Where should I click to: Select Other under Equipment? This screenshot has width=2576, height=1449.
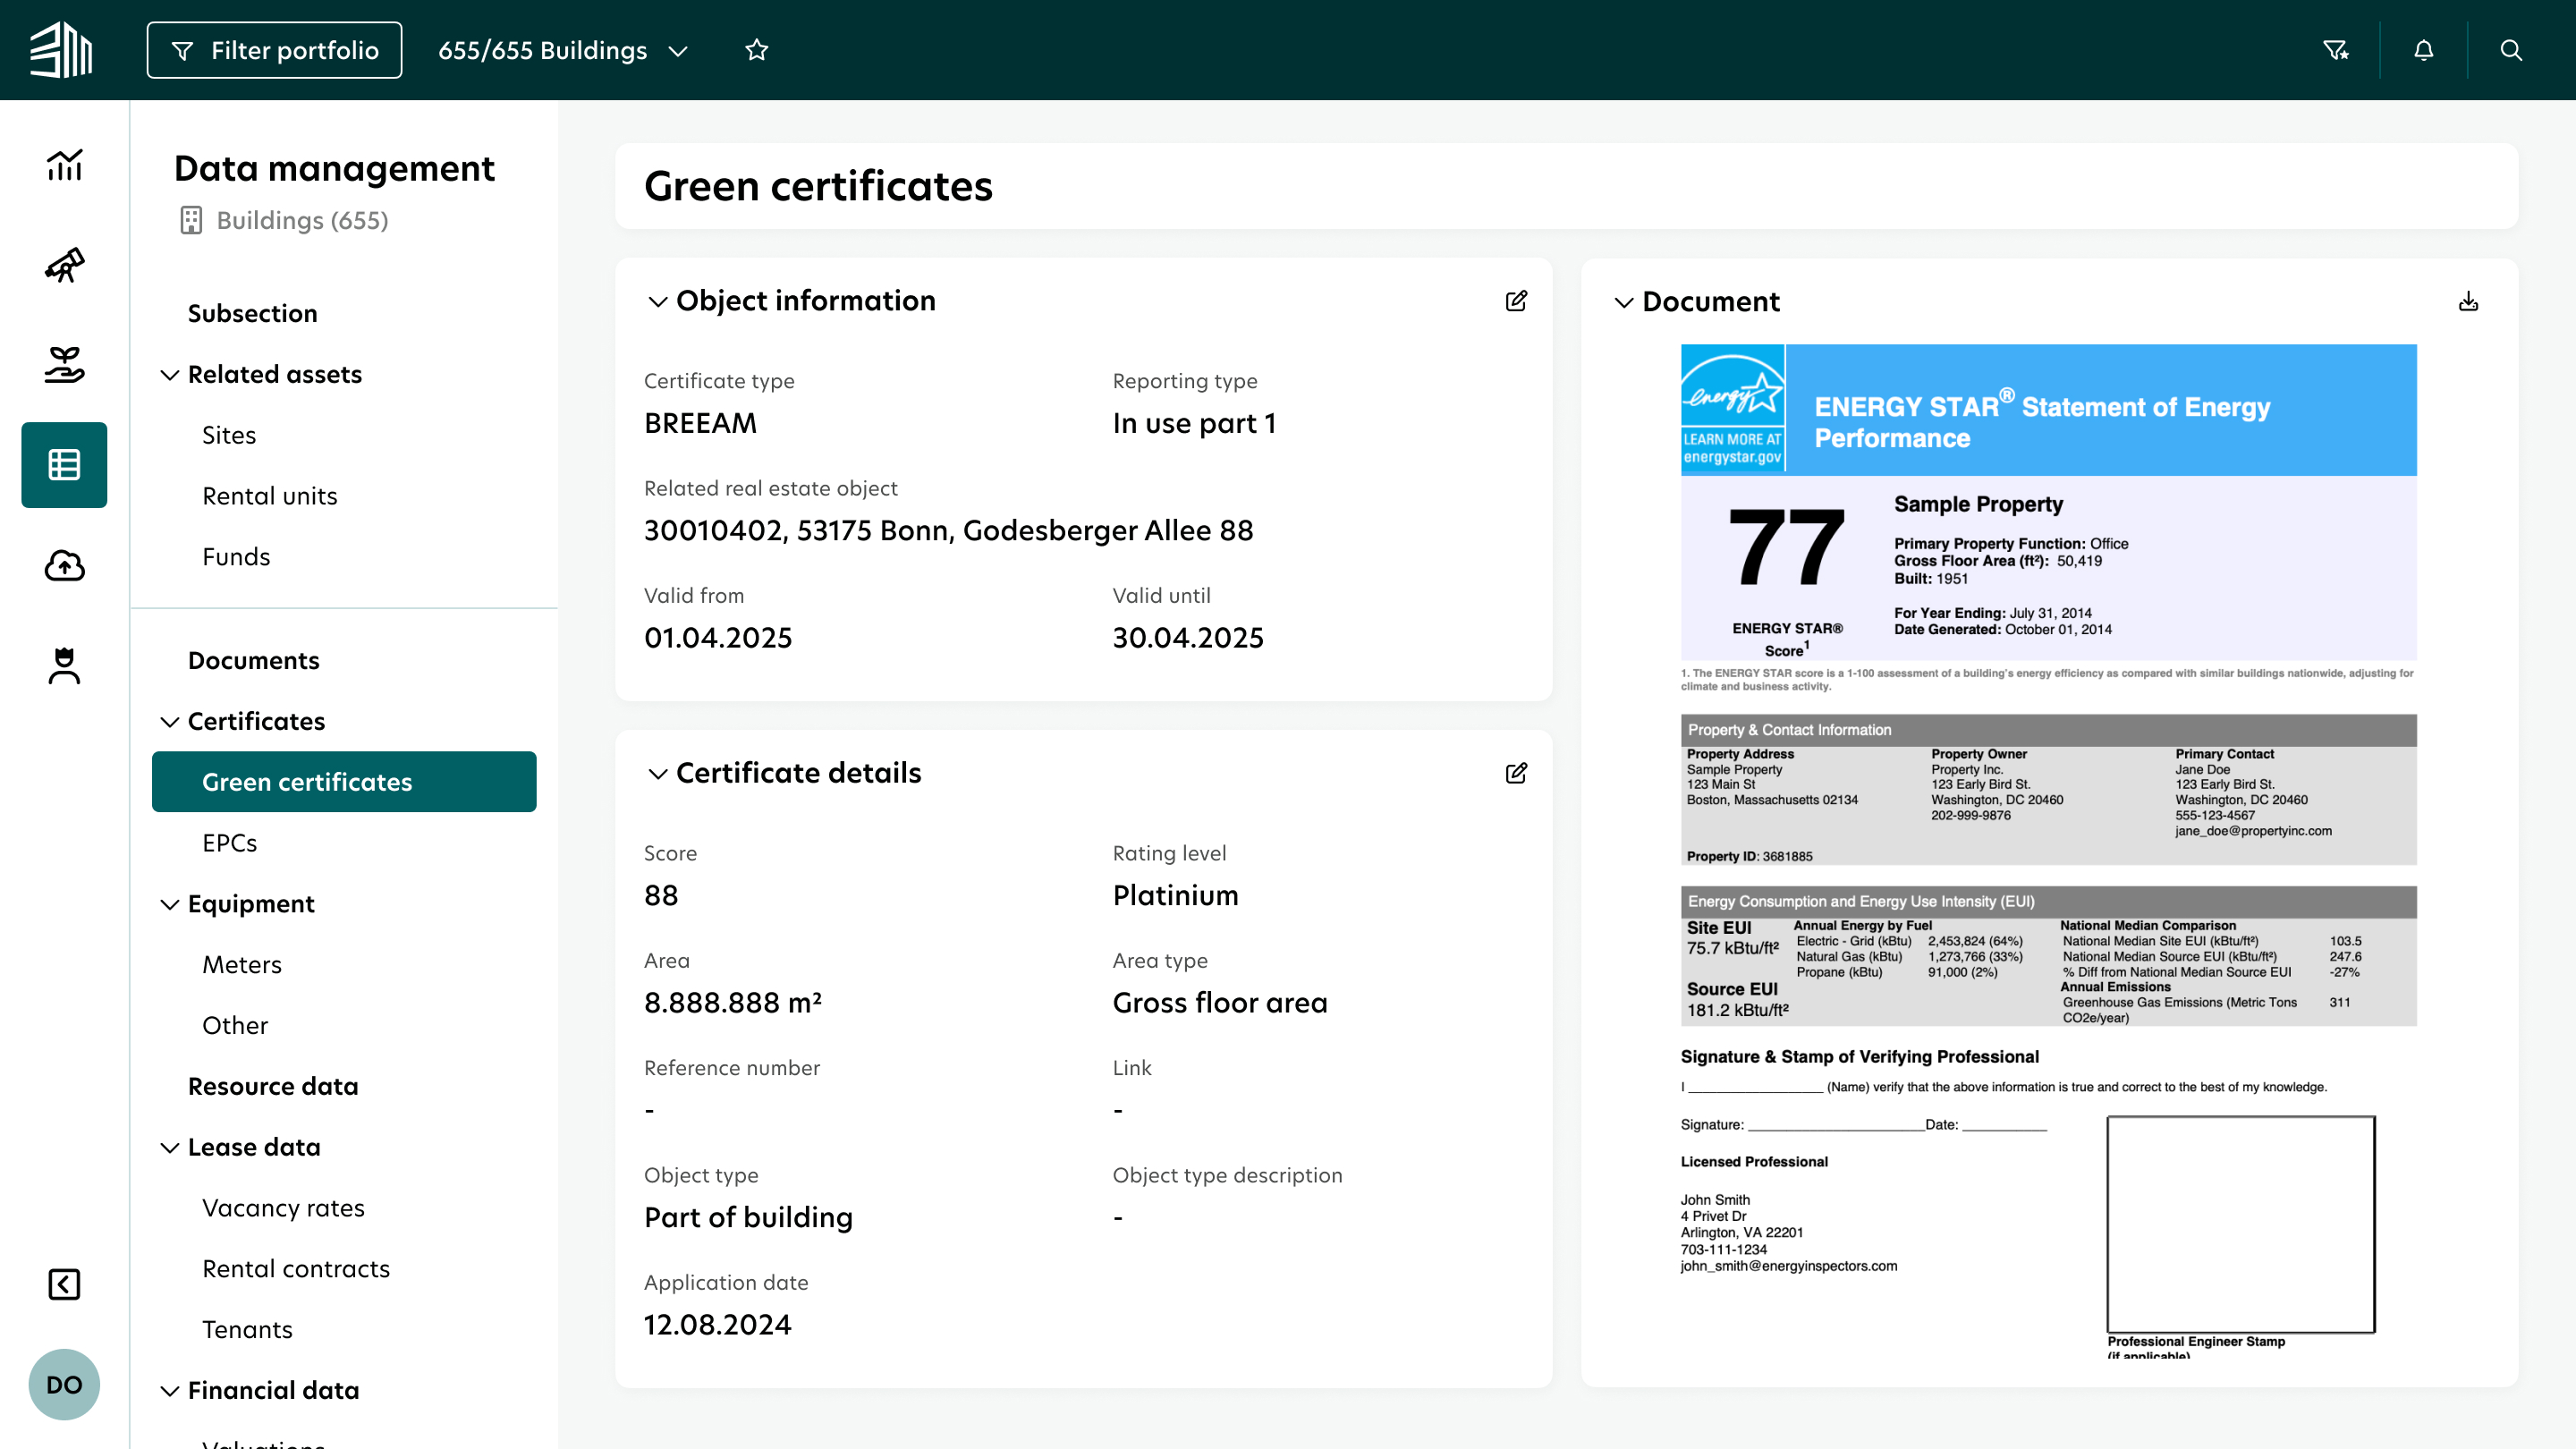[235, 1026]
